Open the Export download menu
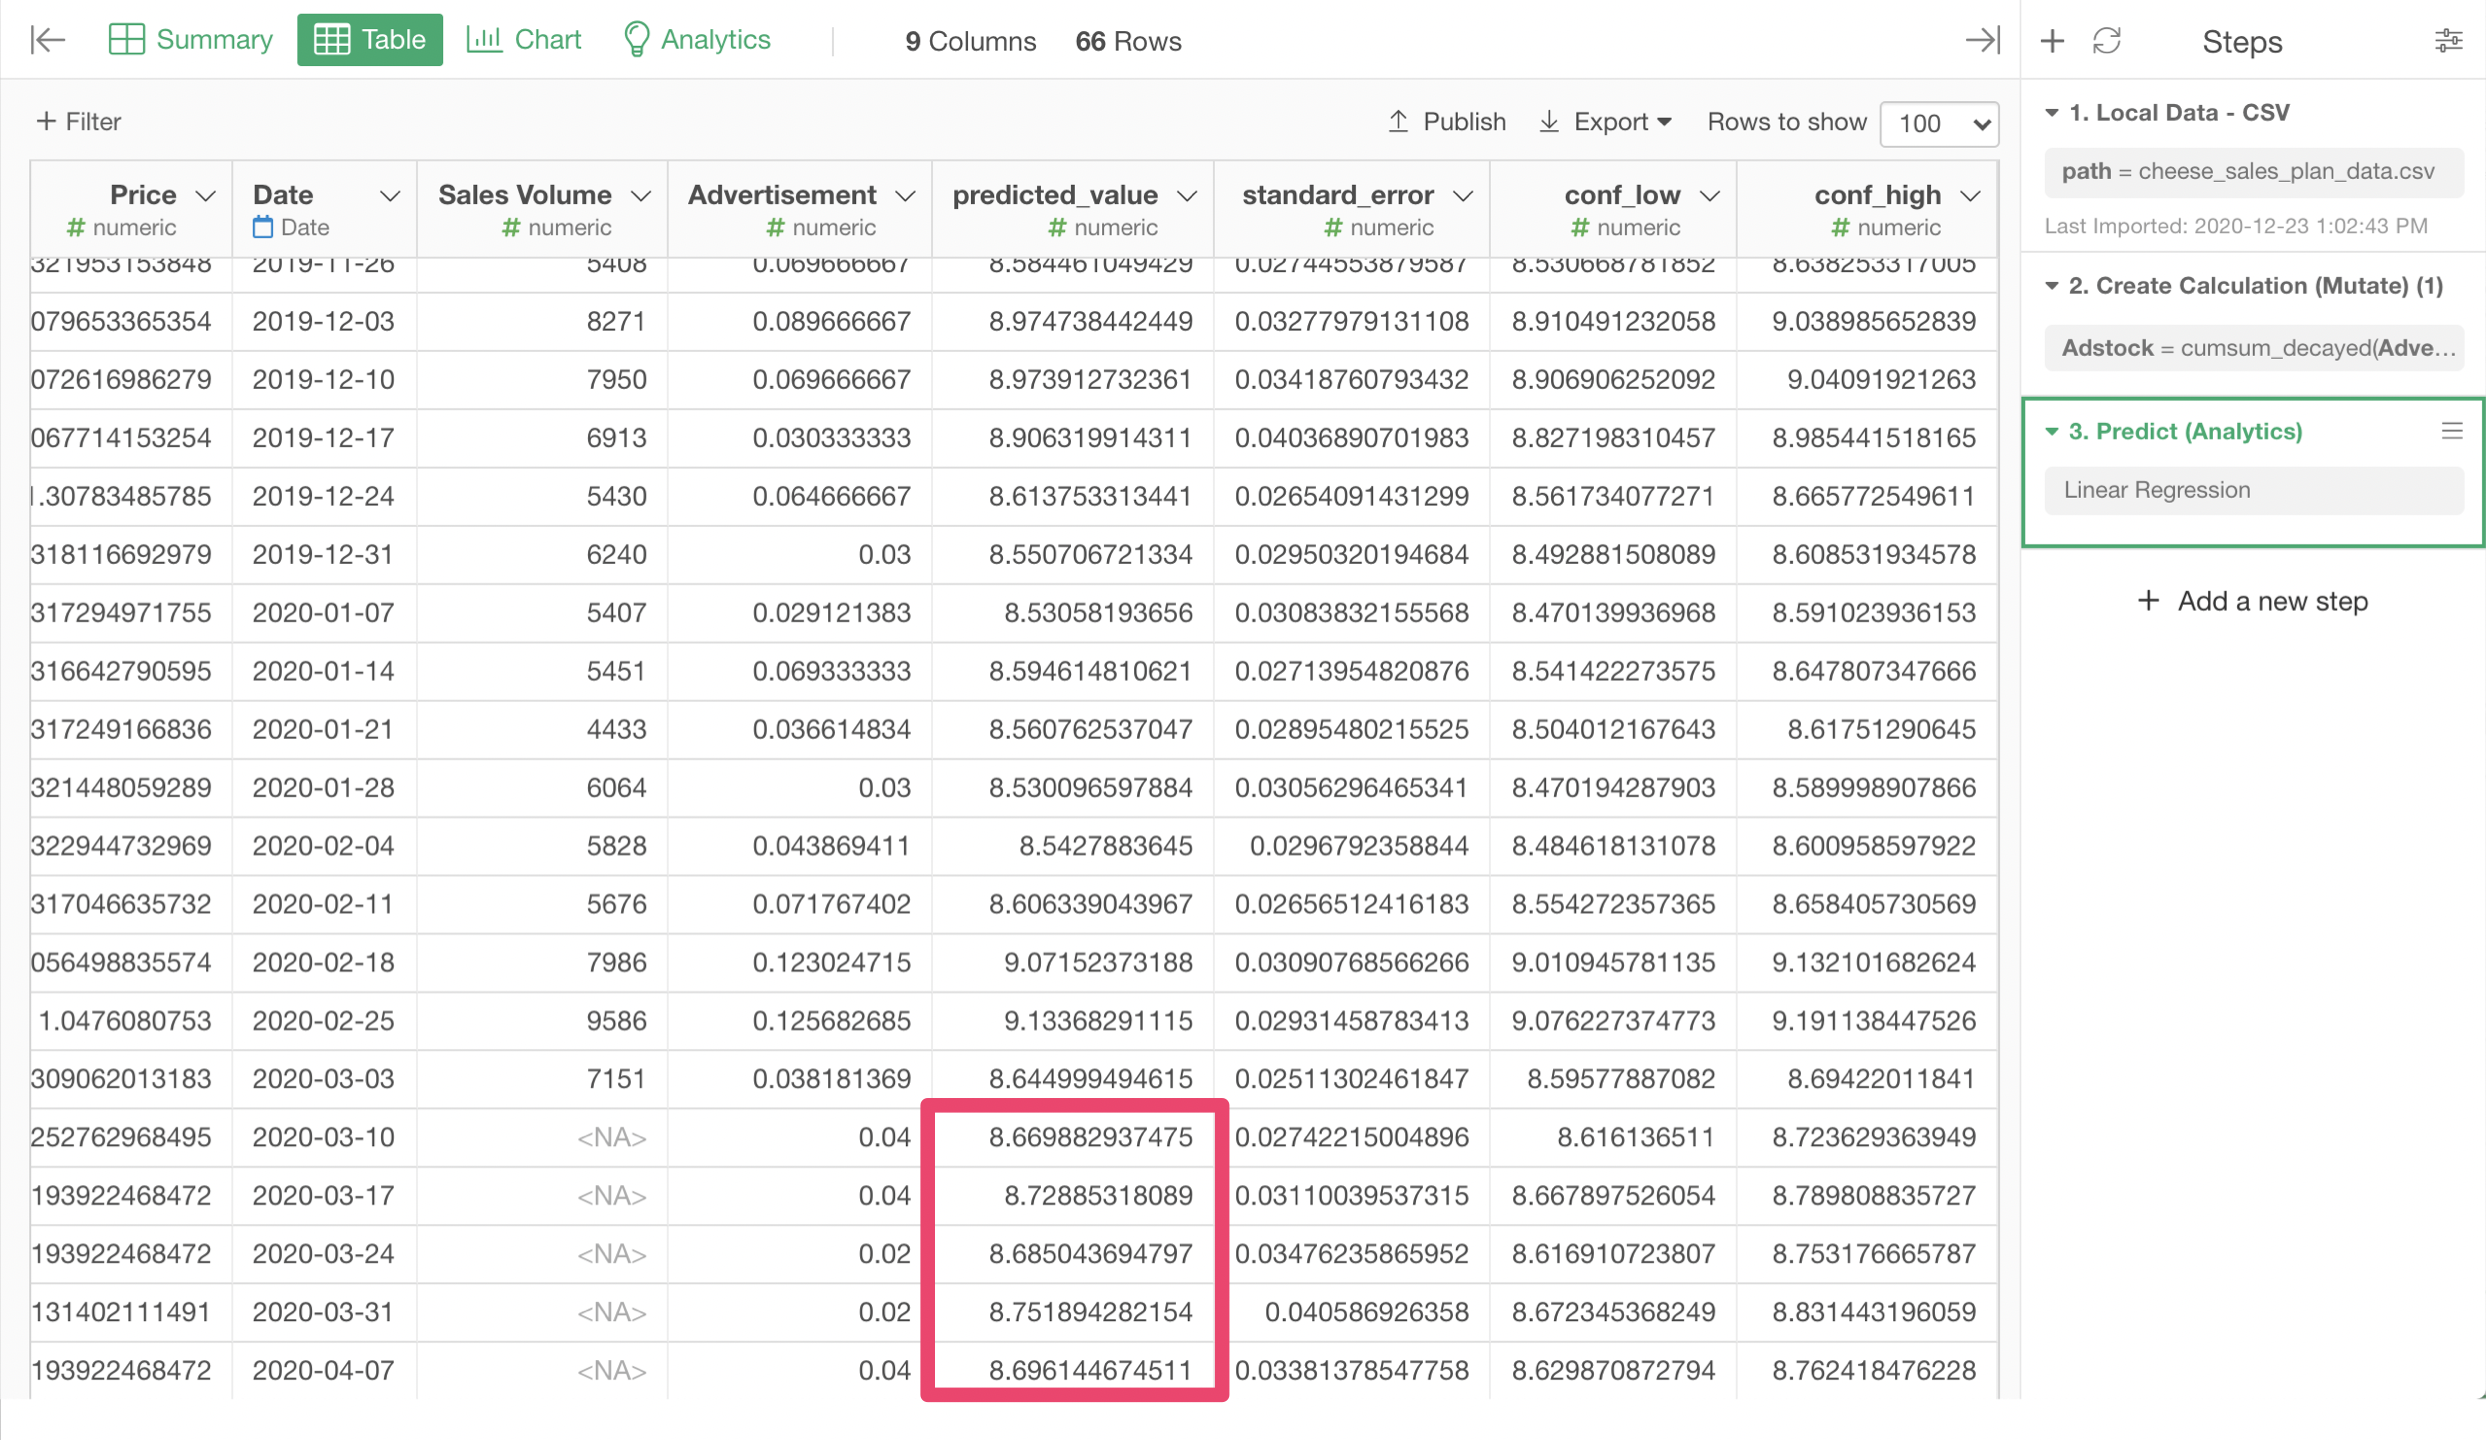The width and height of the screenshot is (2486, 1440). click(x=1605, y=122)
